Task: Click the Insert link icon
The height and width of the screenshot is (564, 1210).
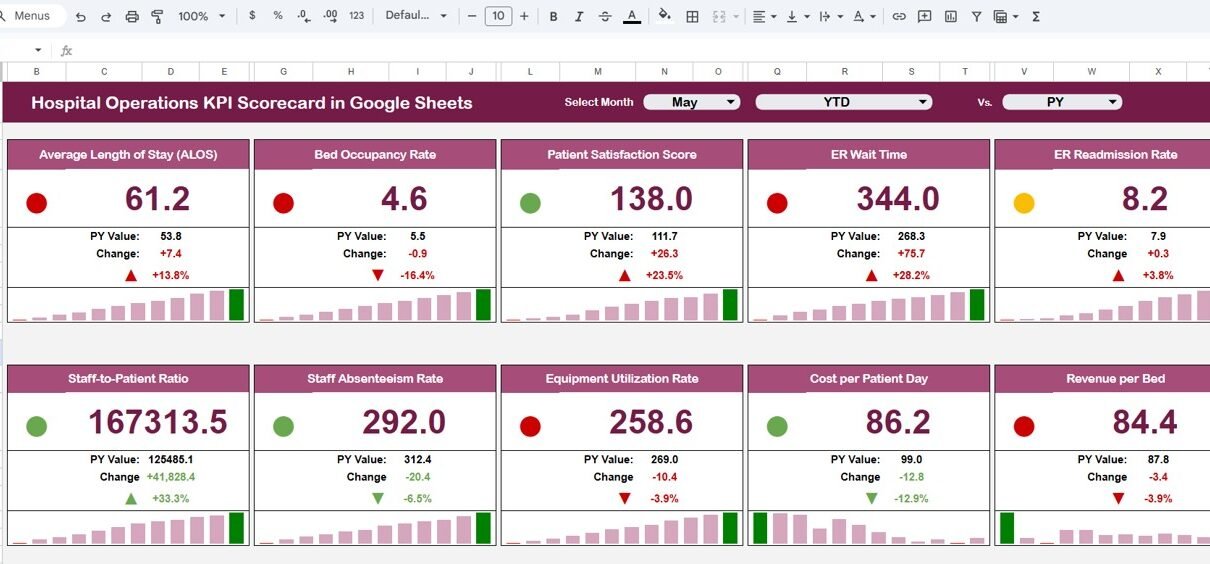Action: [x=899, y=16]
